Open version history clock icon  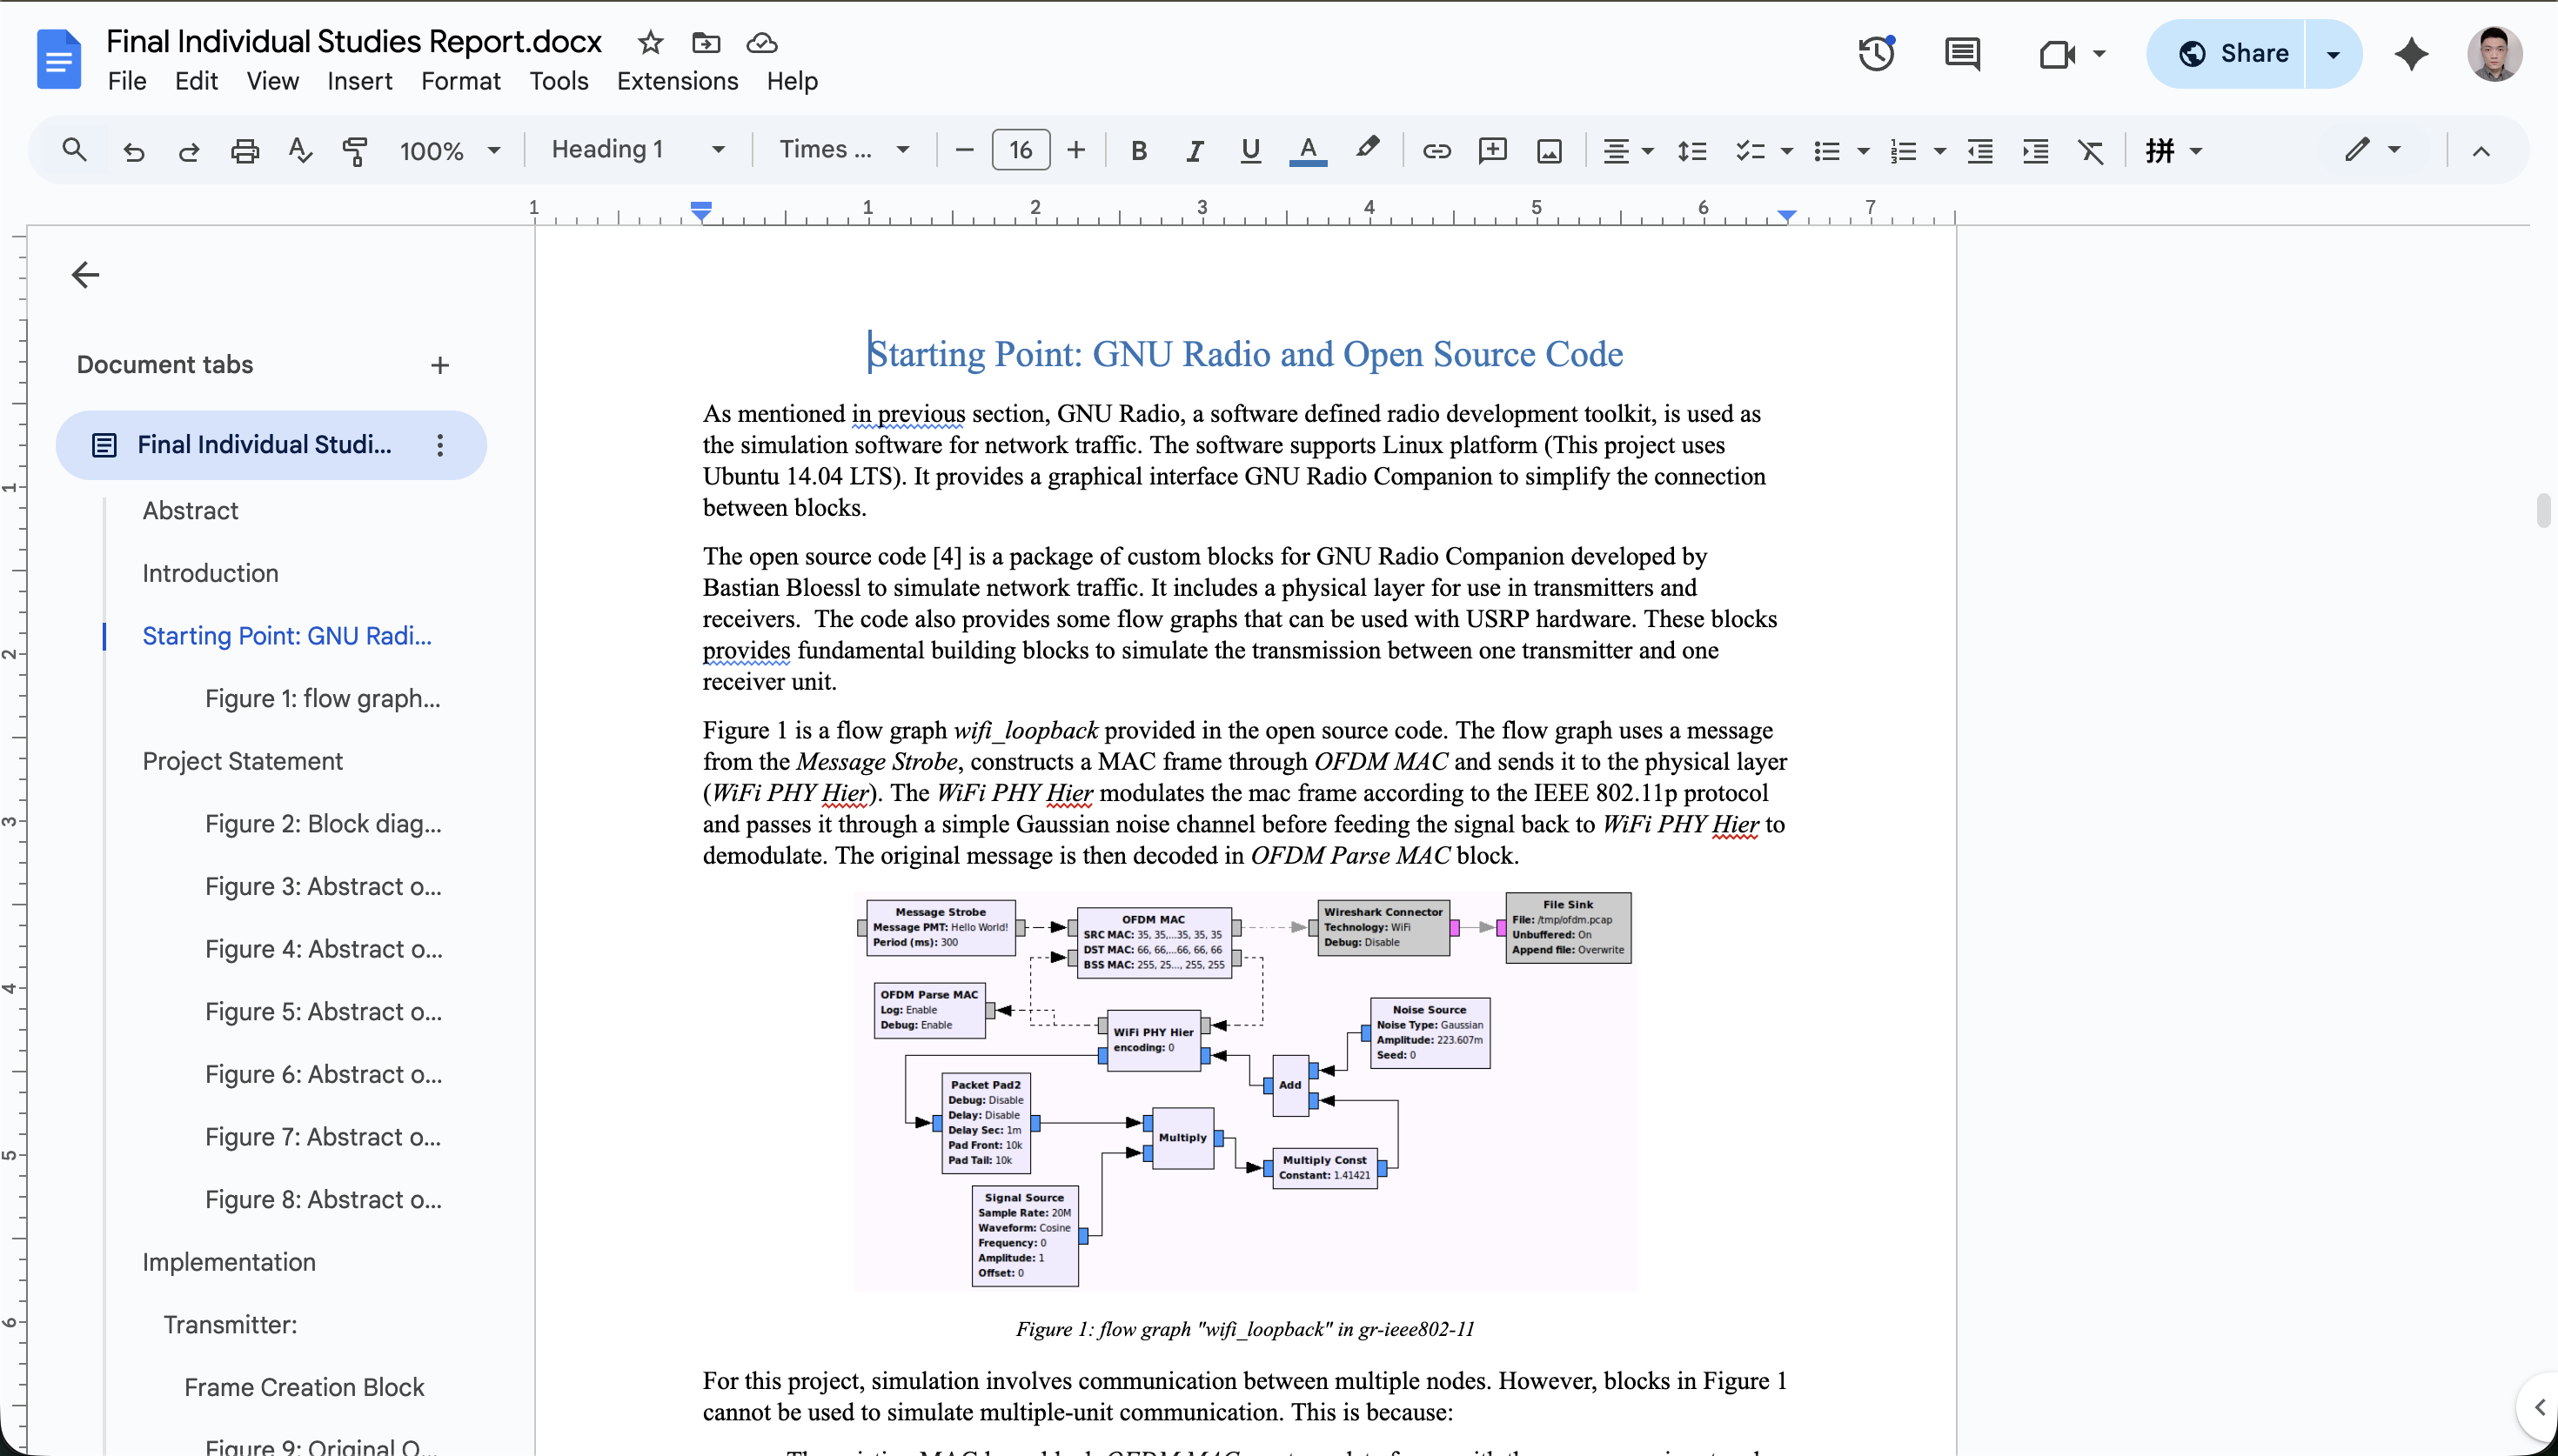click(1876, 54)
